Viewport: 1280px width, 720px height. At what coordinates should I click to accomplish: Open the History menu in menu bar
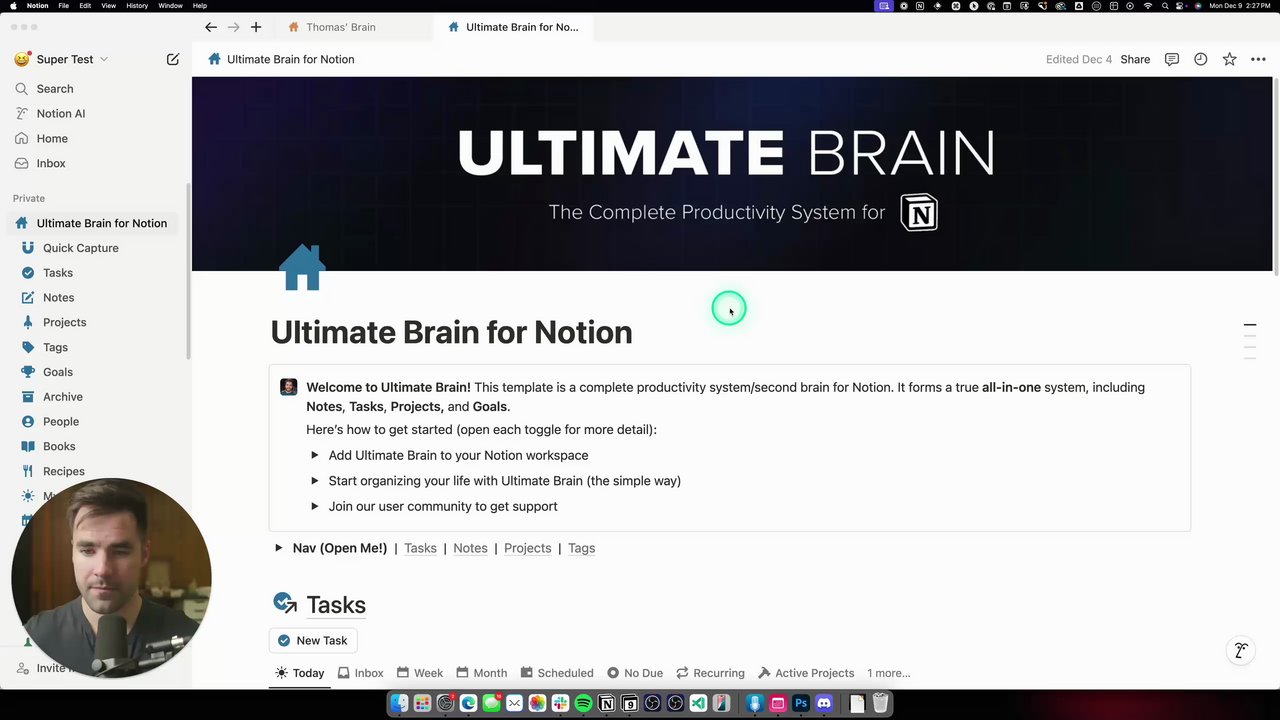(x=137, y=5)
